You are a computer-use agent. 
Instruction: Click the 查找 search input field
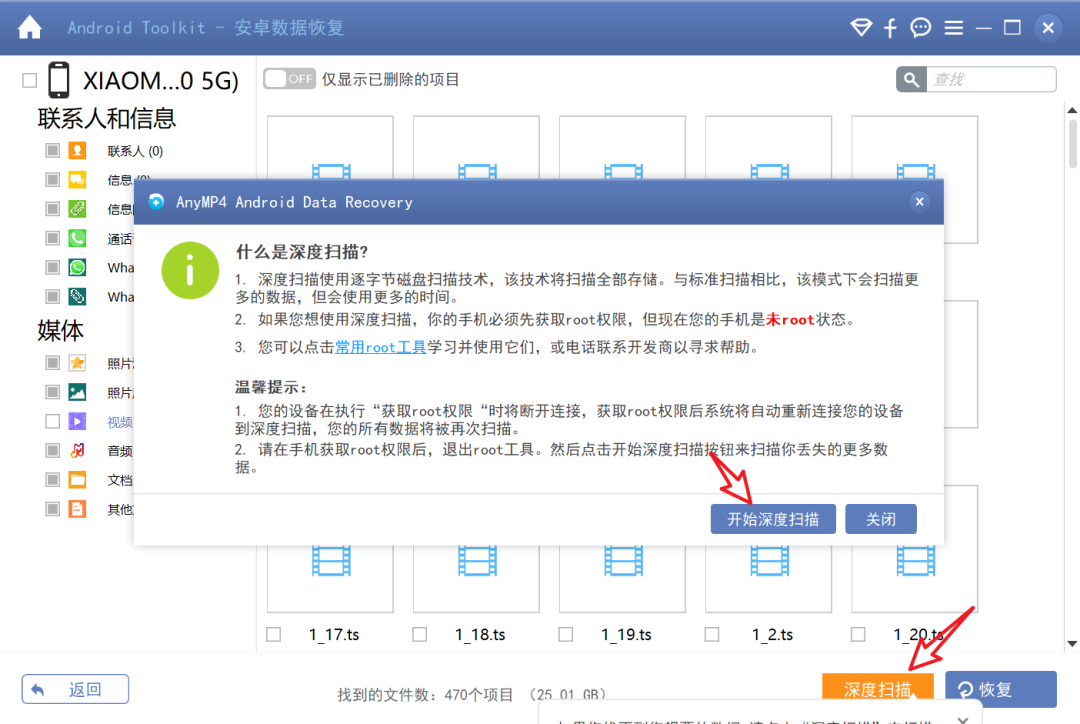point(991,79)
